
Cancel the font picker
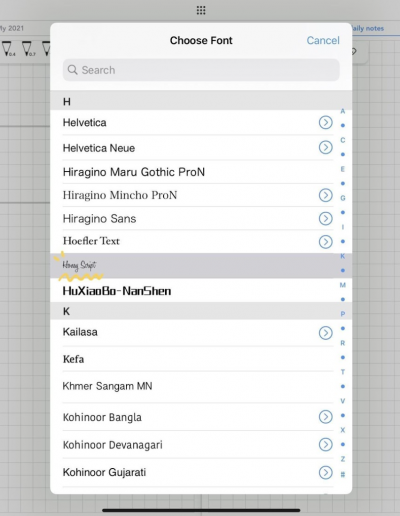(323, 40)
